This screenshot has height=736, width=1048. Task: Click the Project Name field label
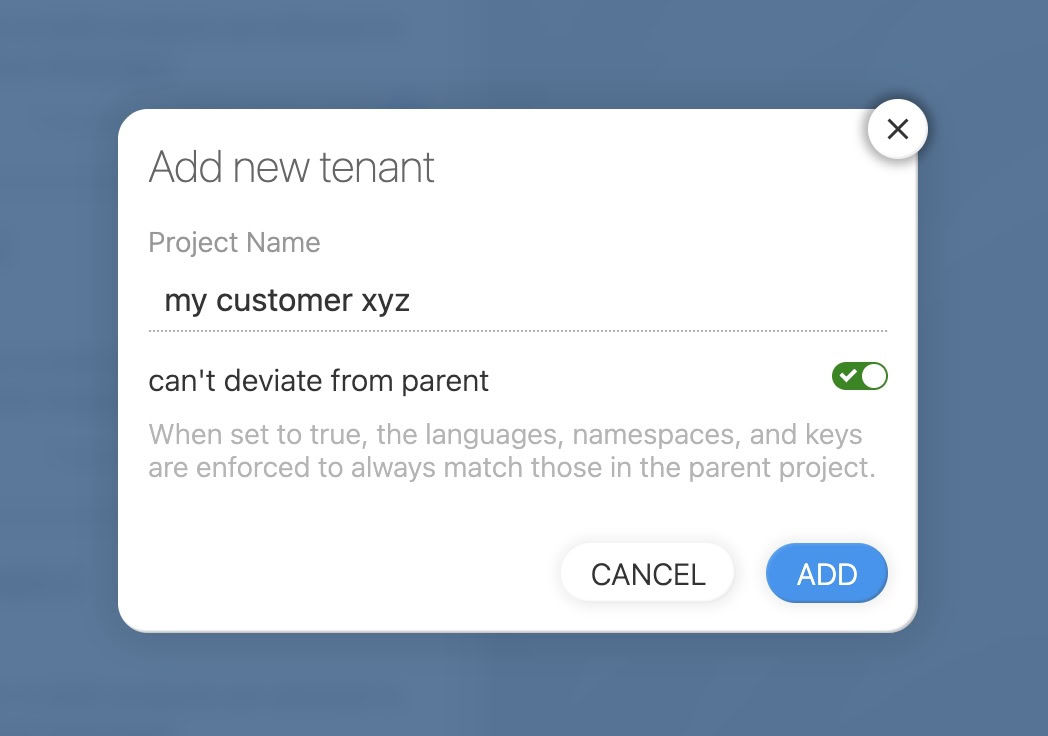[x=234, y=243]
